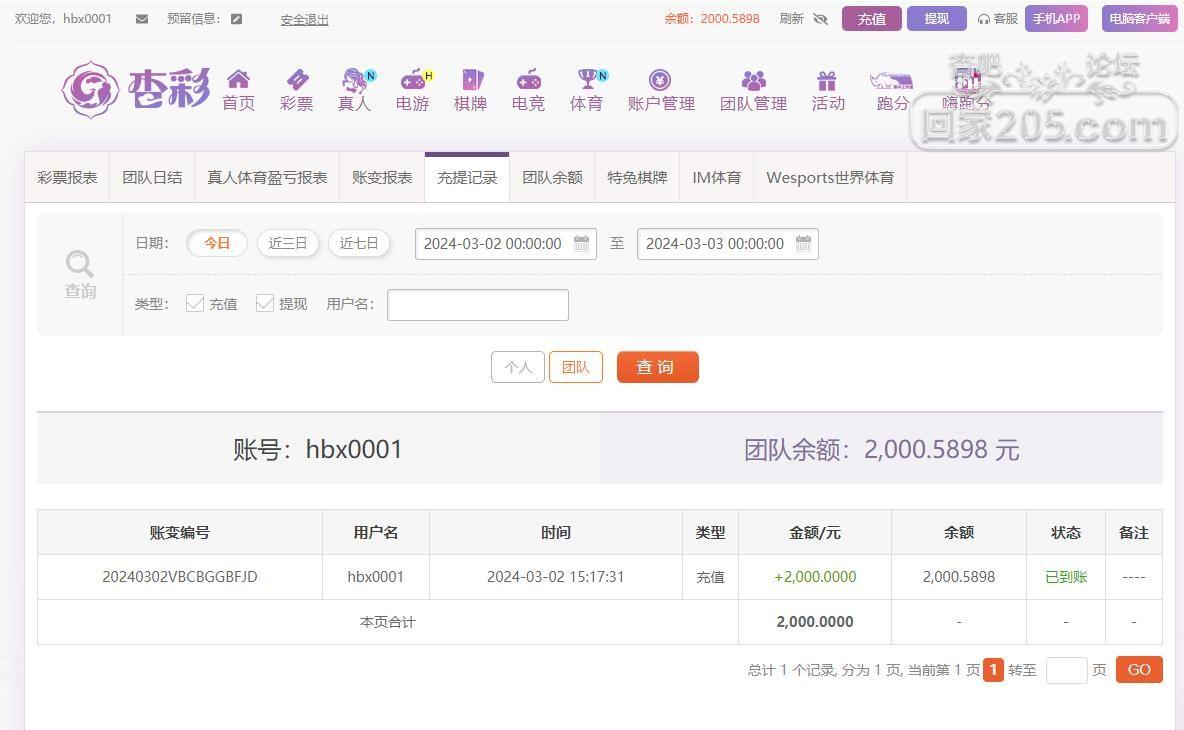Uncheck the 提现 type checkbox
The image size is (1184, 730).
[x=264, y=303]
